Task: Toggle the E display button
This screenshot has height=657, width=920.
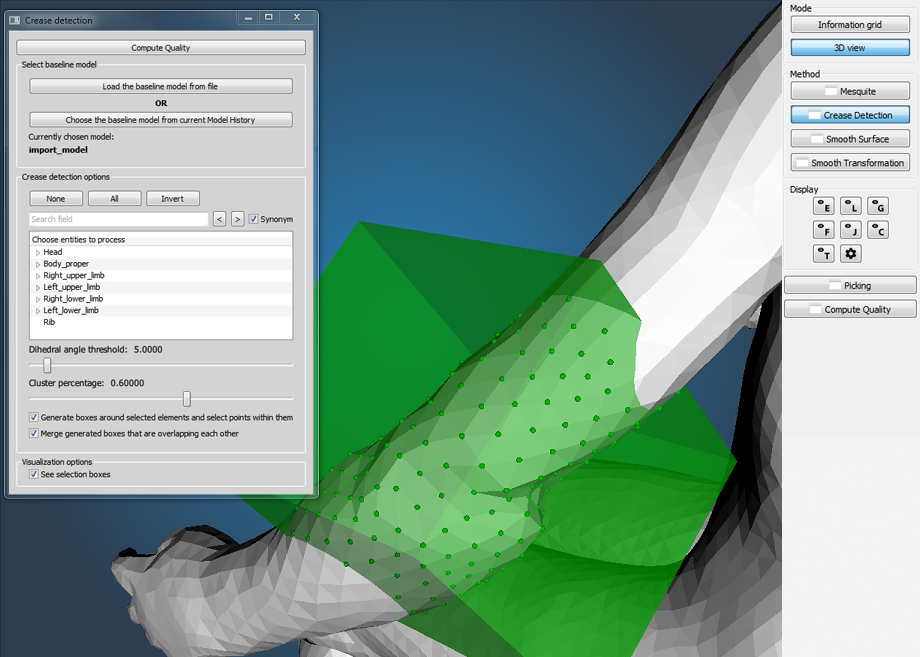Action: pos(824,206)
